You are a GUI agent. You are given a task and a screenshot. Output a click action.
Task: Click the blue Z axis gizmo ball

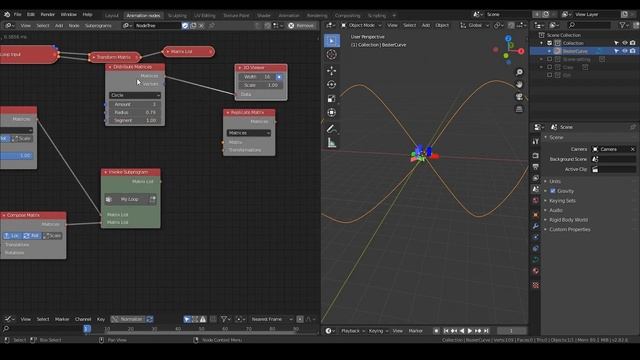click(508, 38)
